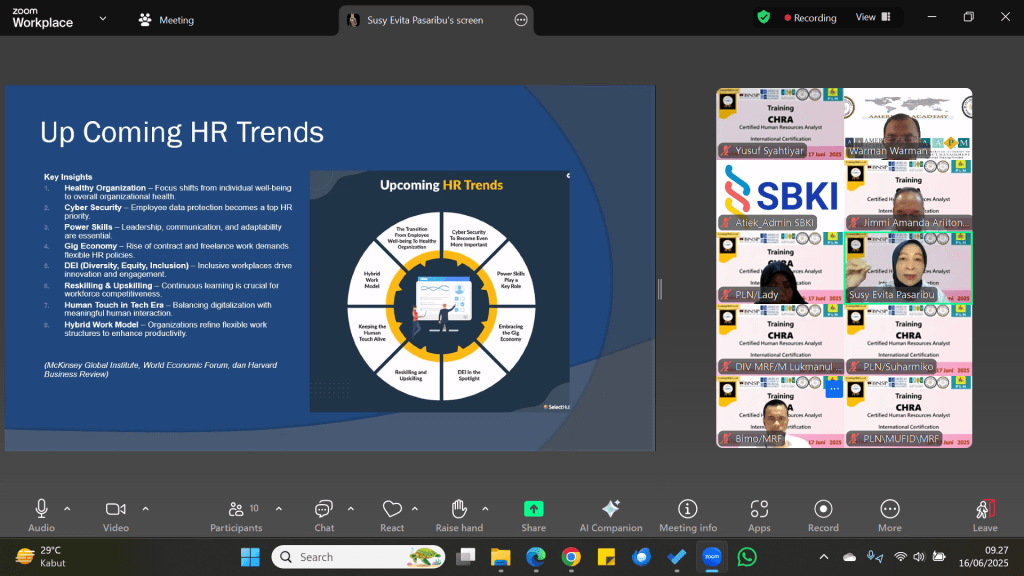
Task: Expand the video options arrow
Action: click(146, 509)
